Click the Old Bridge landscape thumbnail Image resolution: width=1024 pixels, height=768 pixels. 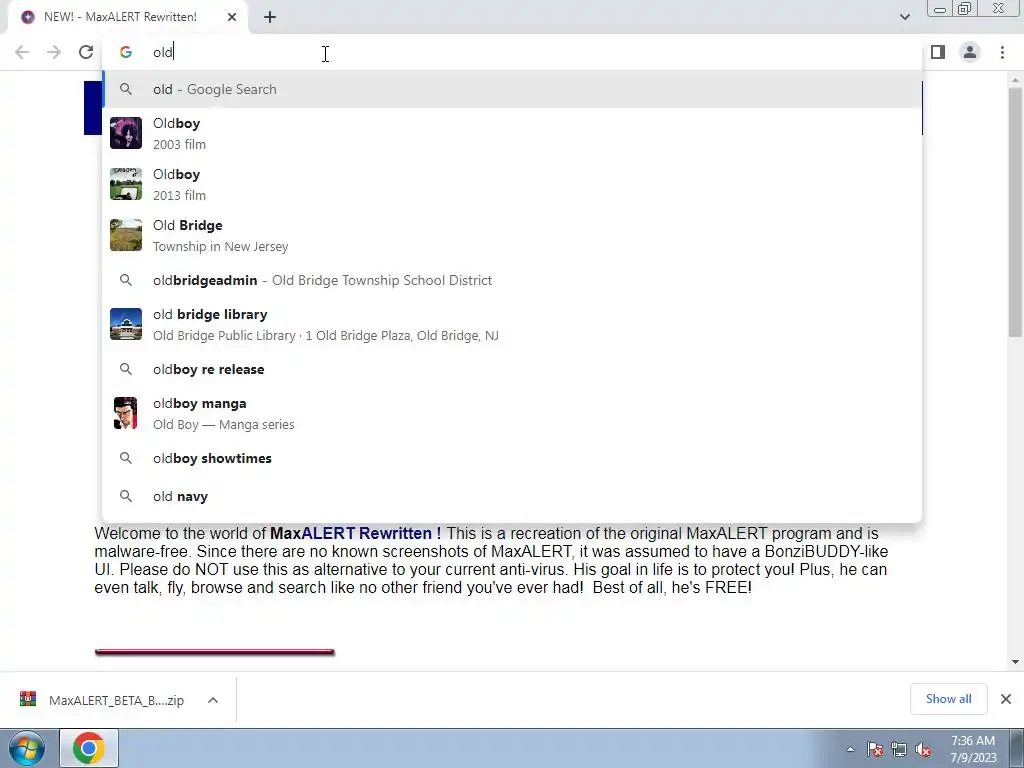pyautogui.click(x=125, y=235)
